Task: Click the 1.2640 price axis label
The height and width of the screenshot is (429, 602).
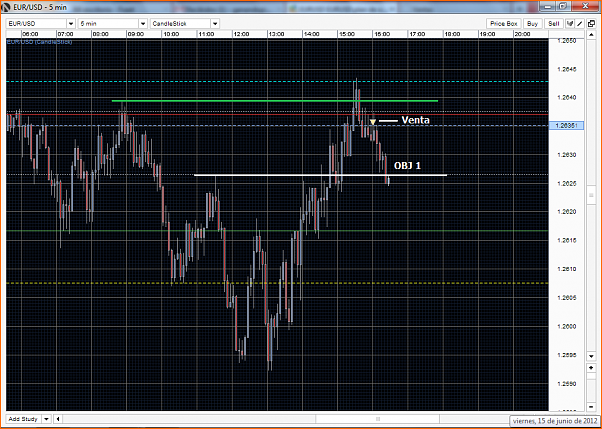Action: point(566,98)
